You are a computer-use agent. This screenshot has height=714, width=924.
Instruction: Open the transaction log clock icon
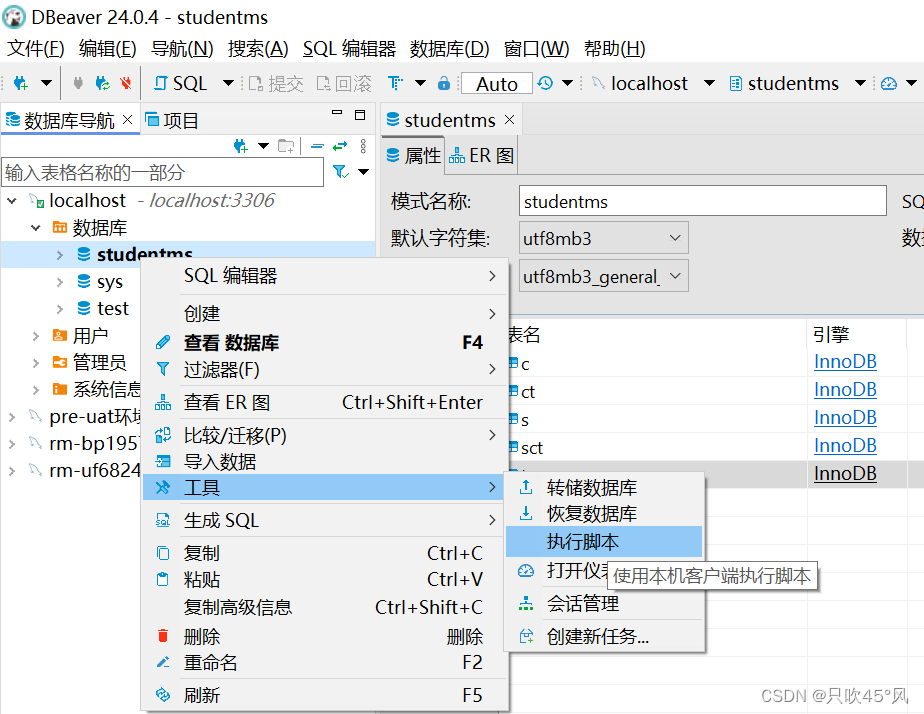click(x=545, y=83)
